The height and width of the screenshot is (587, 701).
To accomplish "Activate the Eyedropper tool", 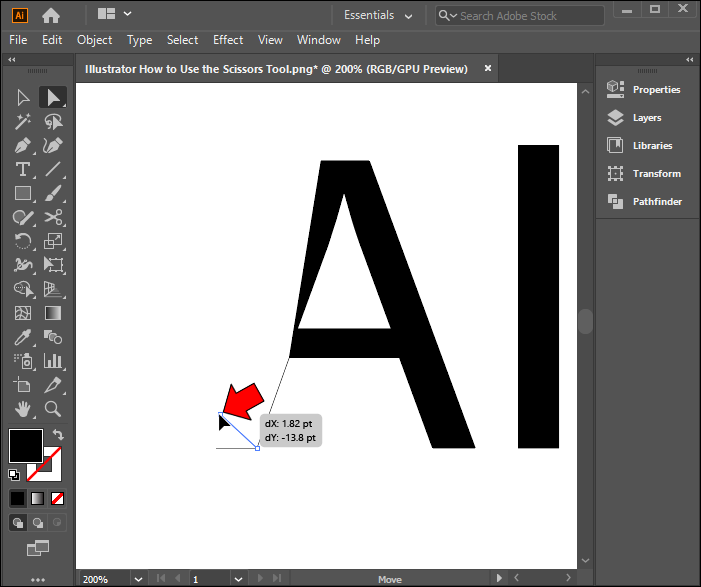I will 23,337.
